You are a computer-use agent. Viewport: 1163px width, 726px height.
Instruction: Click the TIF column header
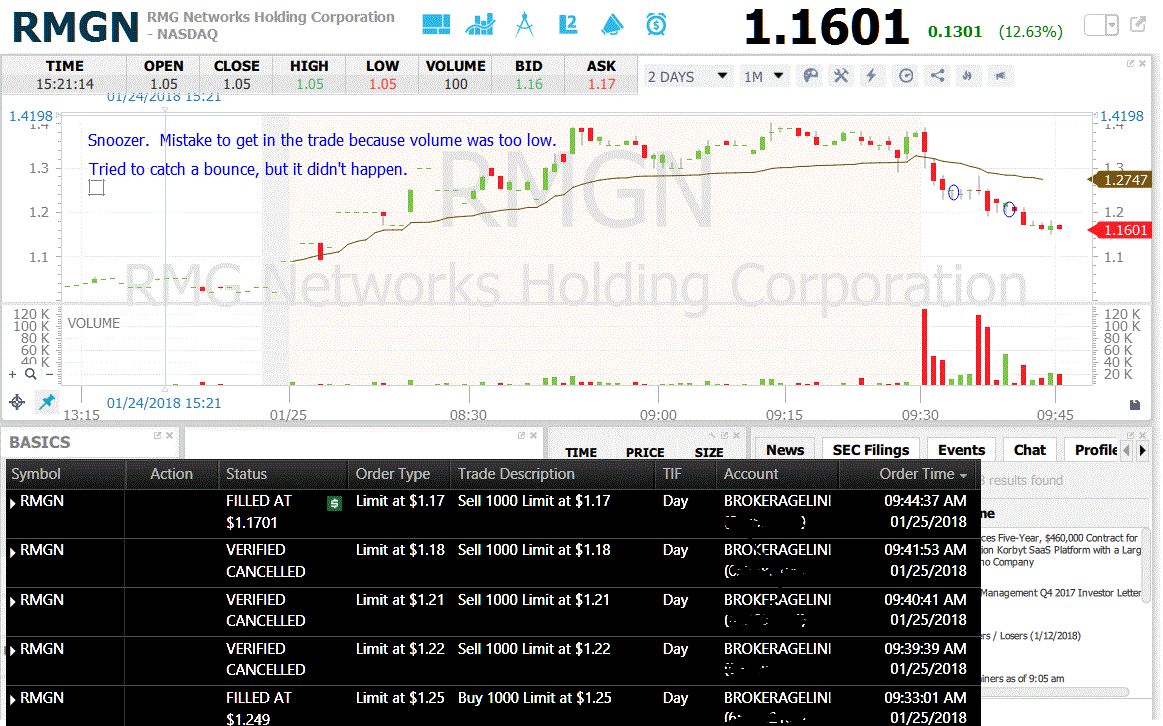pos(672,474)
